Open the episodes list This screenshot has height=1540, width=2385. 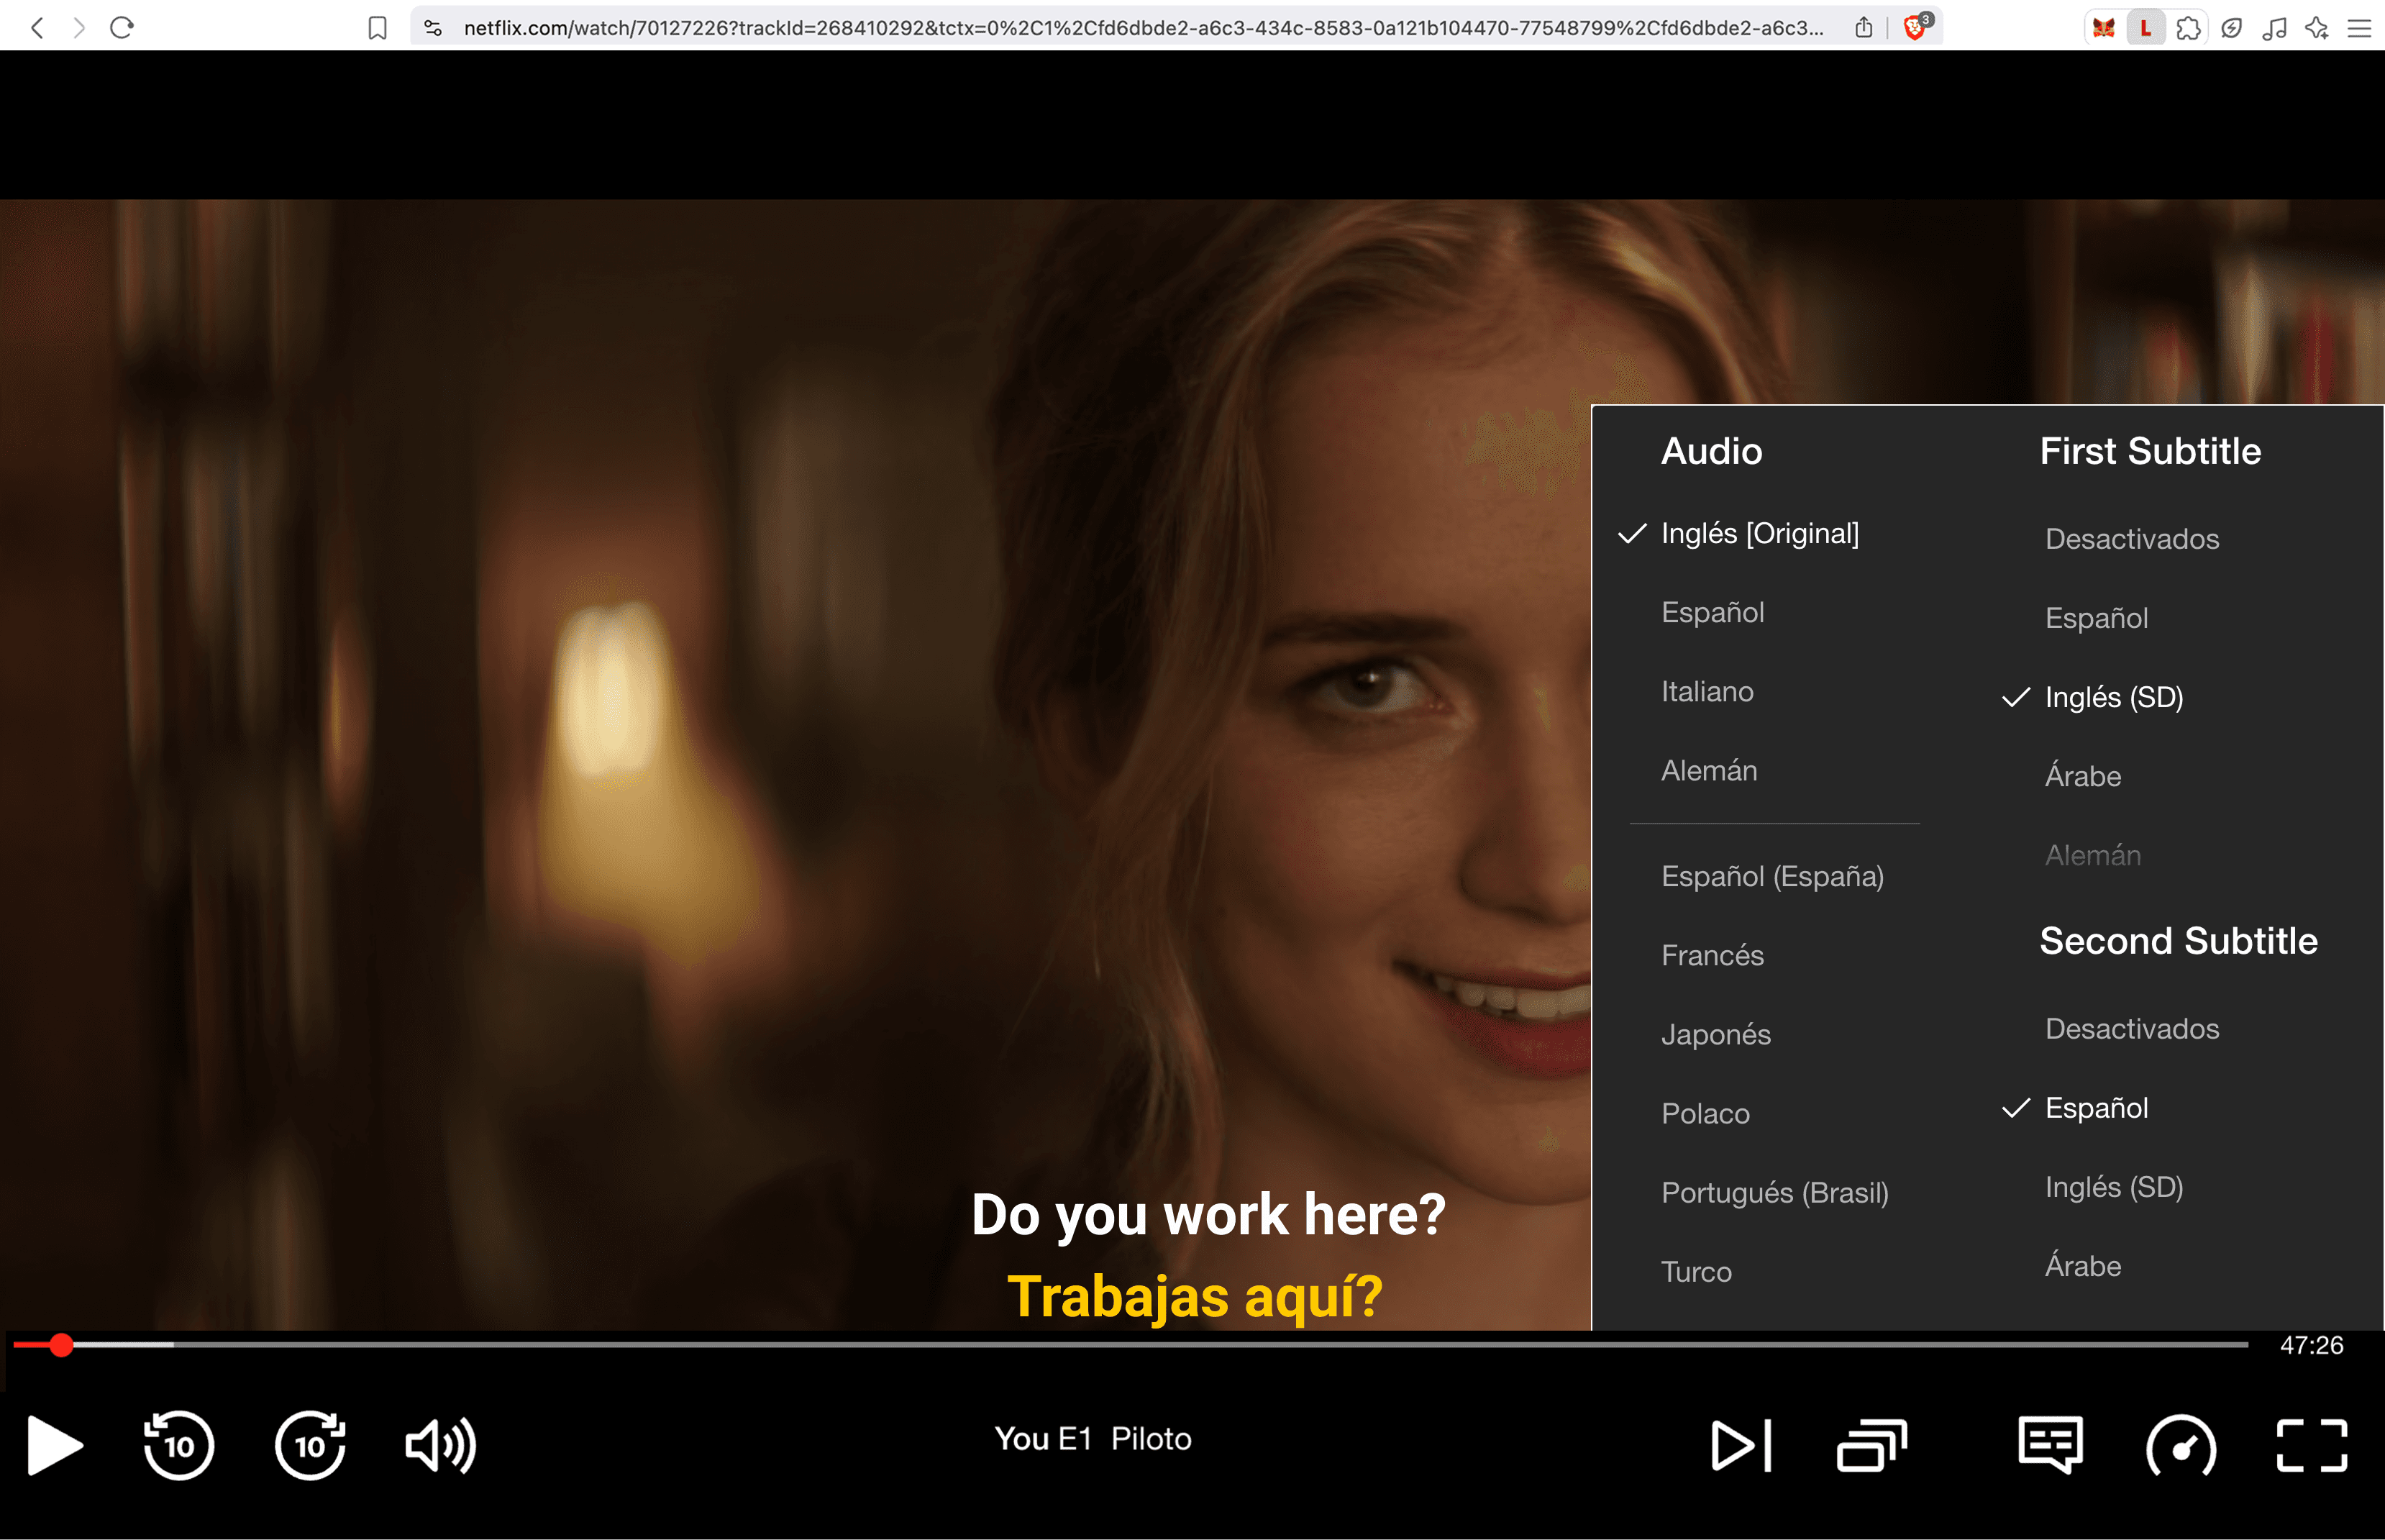click(x=1872, y=1445)
